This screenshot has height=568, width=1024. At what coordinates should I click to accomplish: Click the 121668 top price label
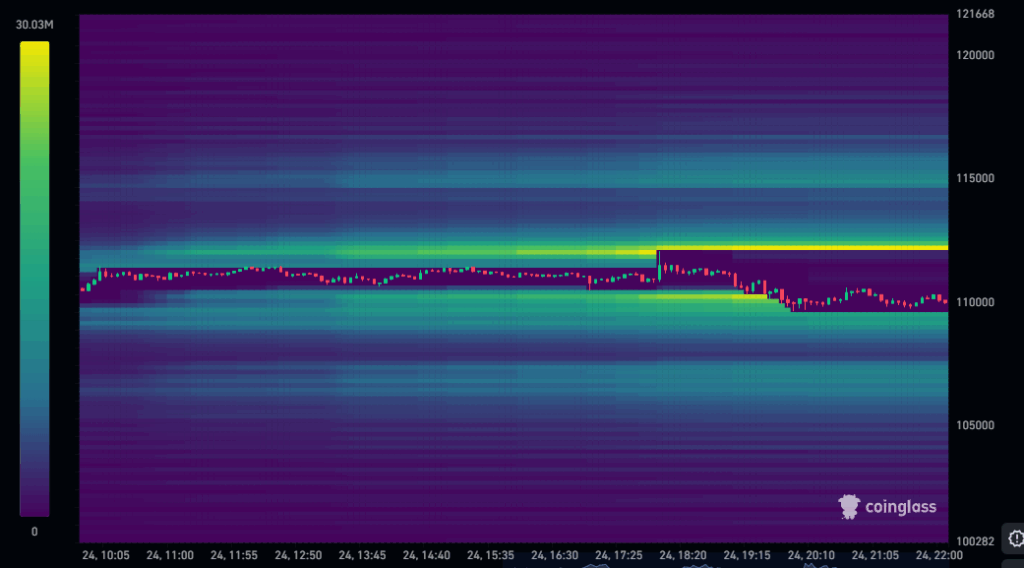click(x=975, y=14)
